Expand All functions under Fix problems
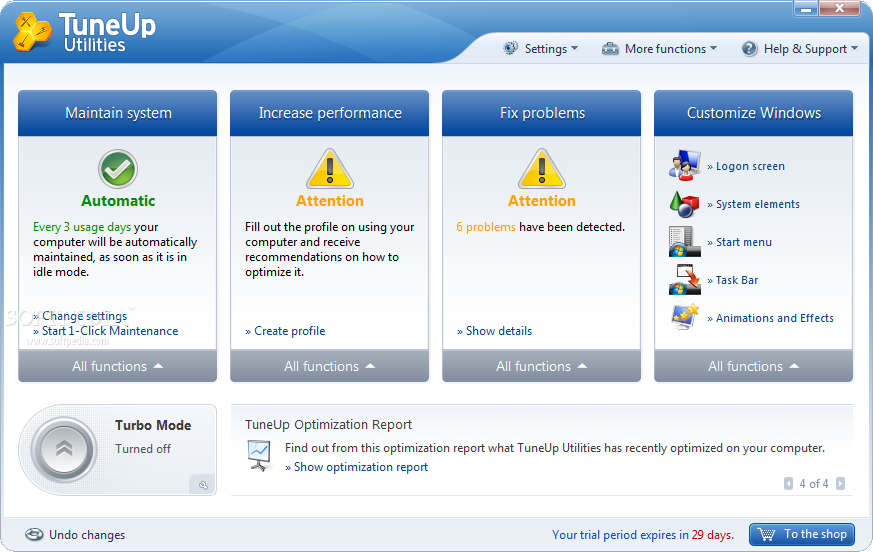Viewport: 873px width, 552px height. [x=542, y=366]
